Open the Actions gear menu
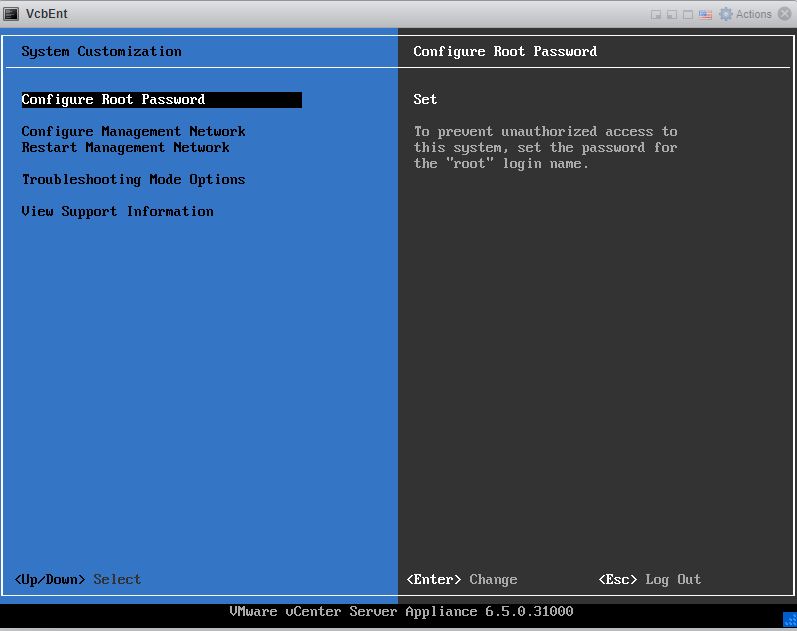This screenshot has height=631, width=797. click(x=745, y=14)
